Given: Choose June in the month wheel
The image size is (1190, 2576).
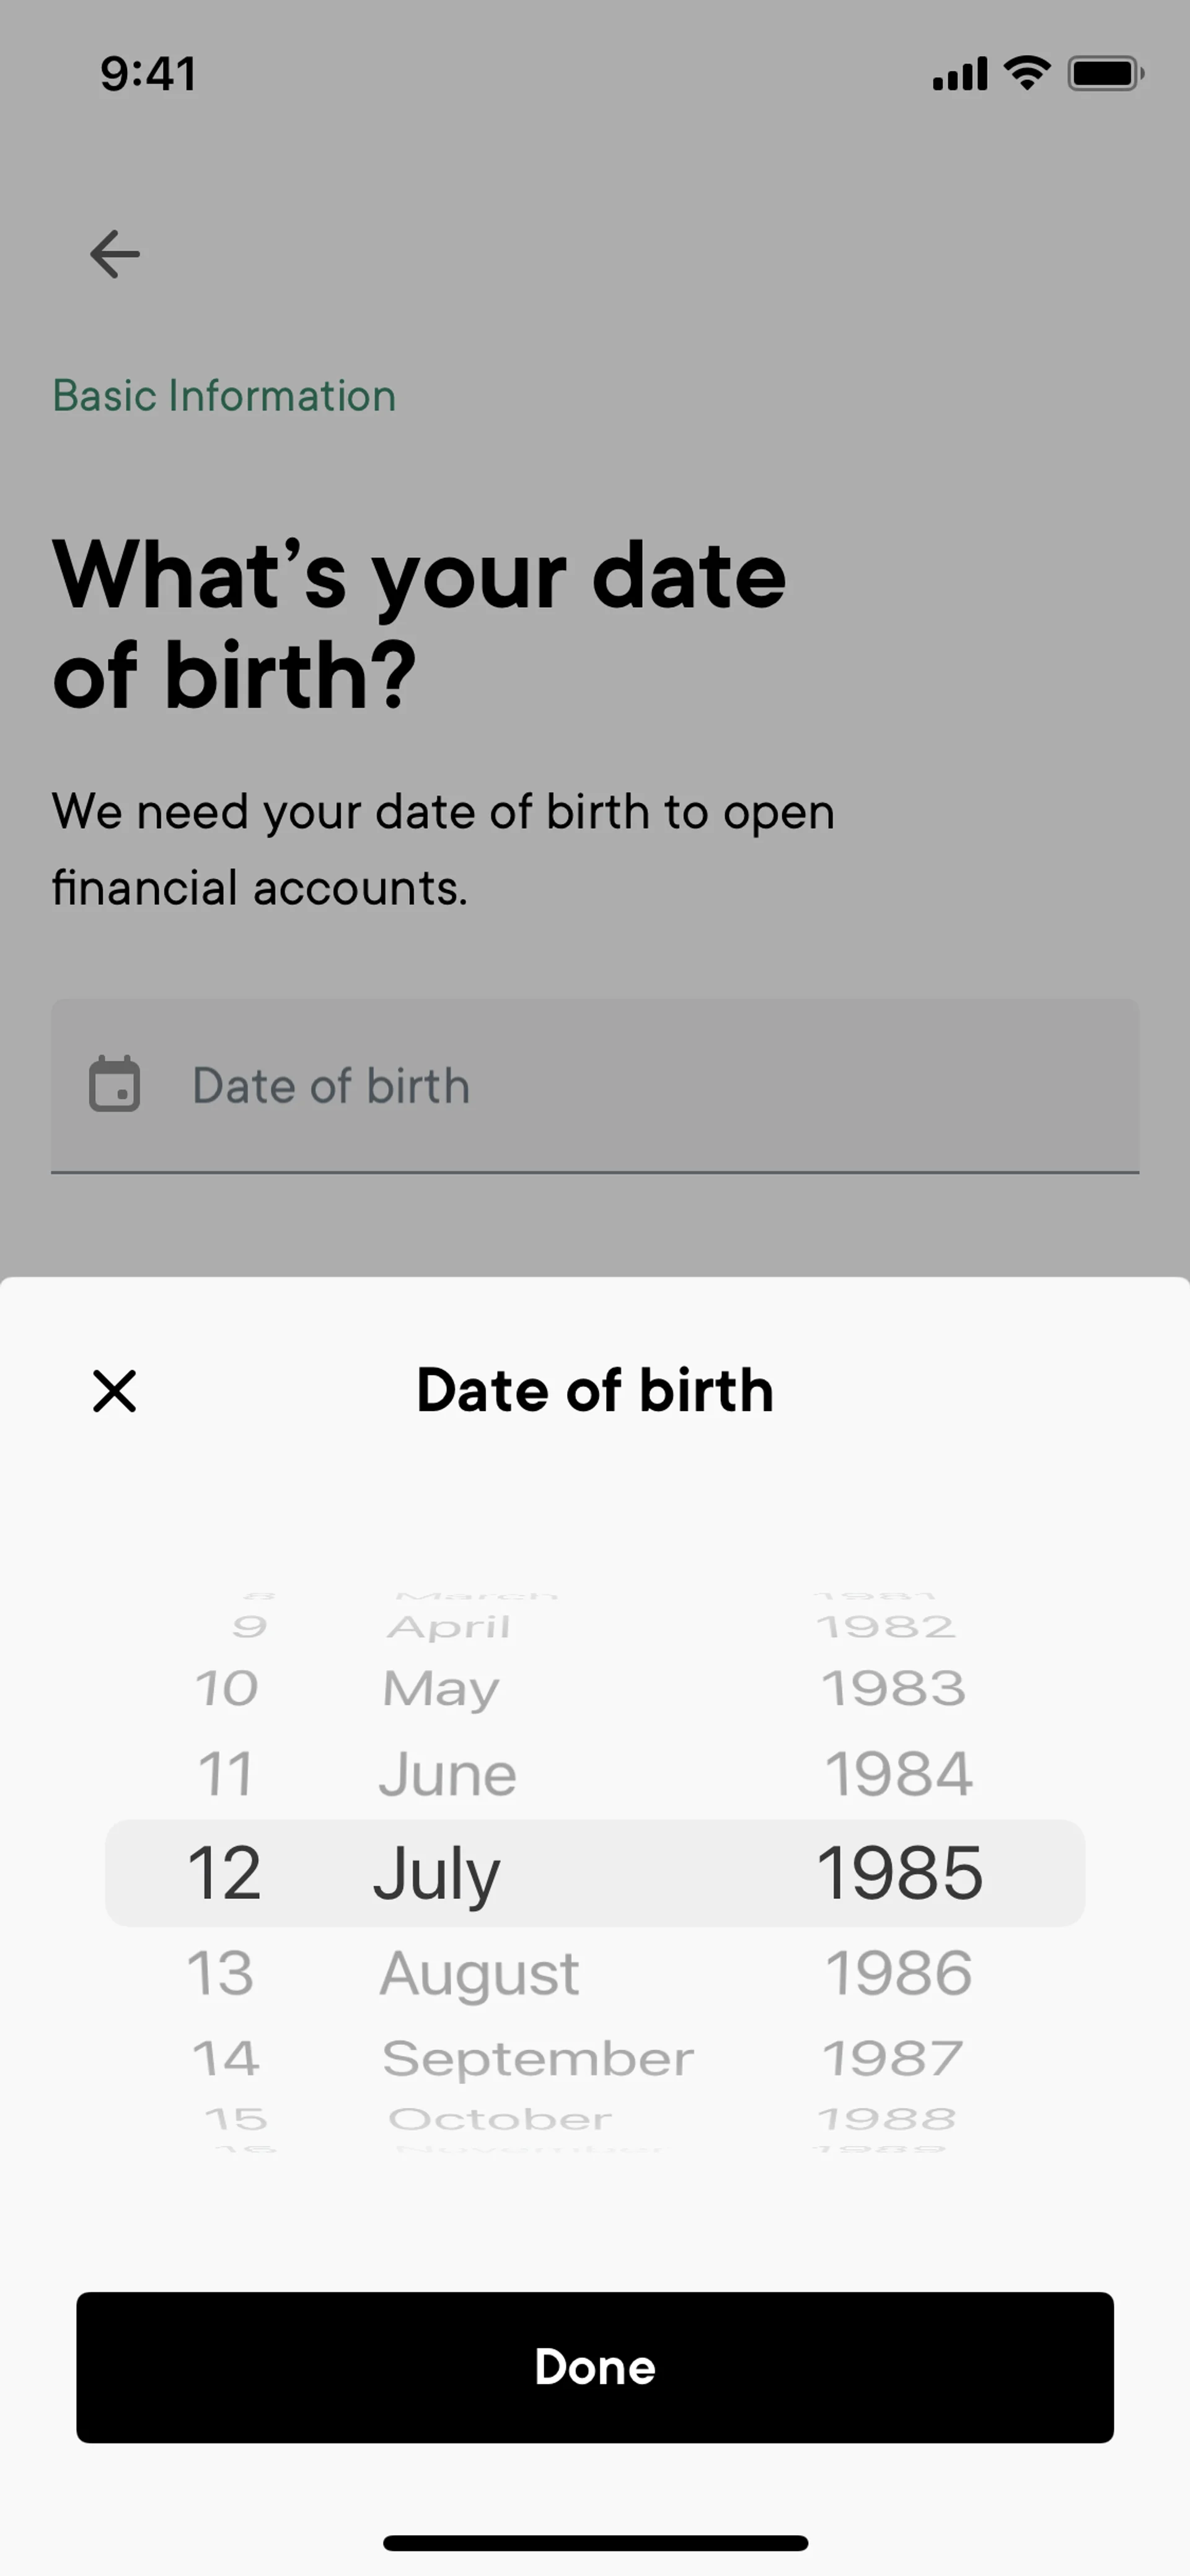Looking at the screenshot, I should pos(447,1774).
